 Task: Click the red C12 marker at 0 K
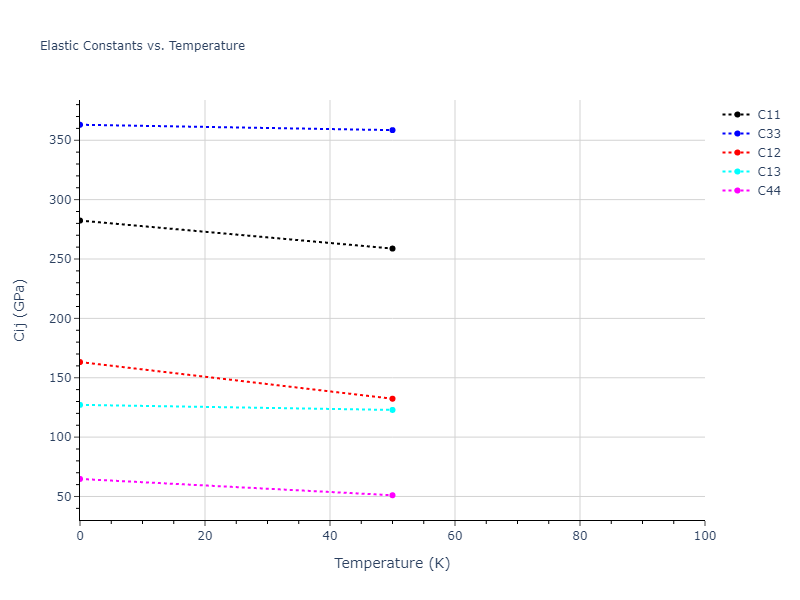[80, 362]
